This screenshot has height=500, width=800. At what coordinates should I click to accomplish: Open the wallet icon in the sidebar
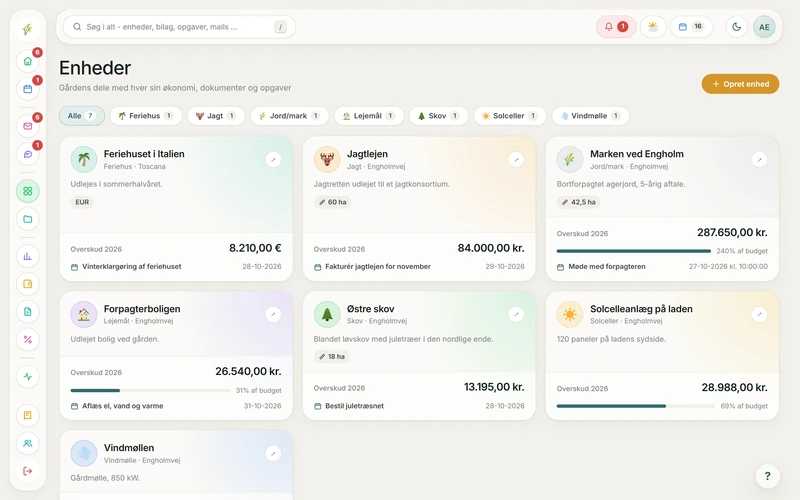pyautogui.click(x=28, y=284)
